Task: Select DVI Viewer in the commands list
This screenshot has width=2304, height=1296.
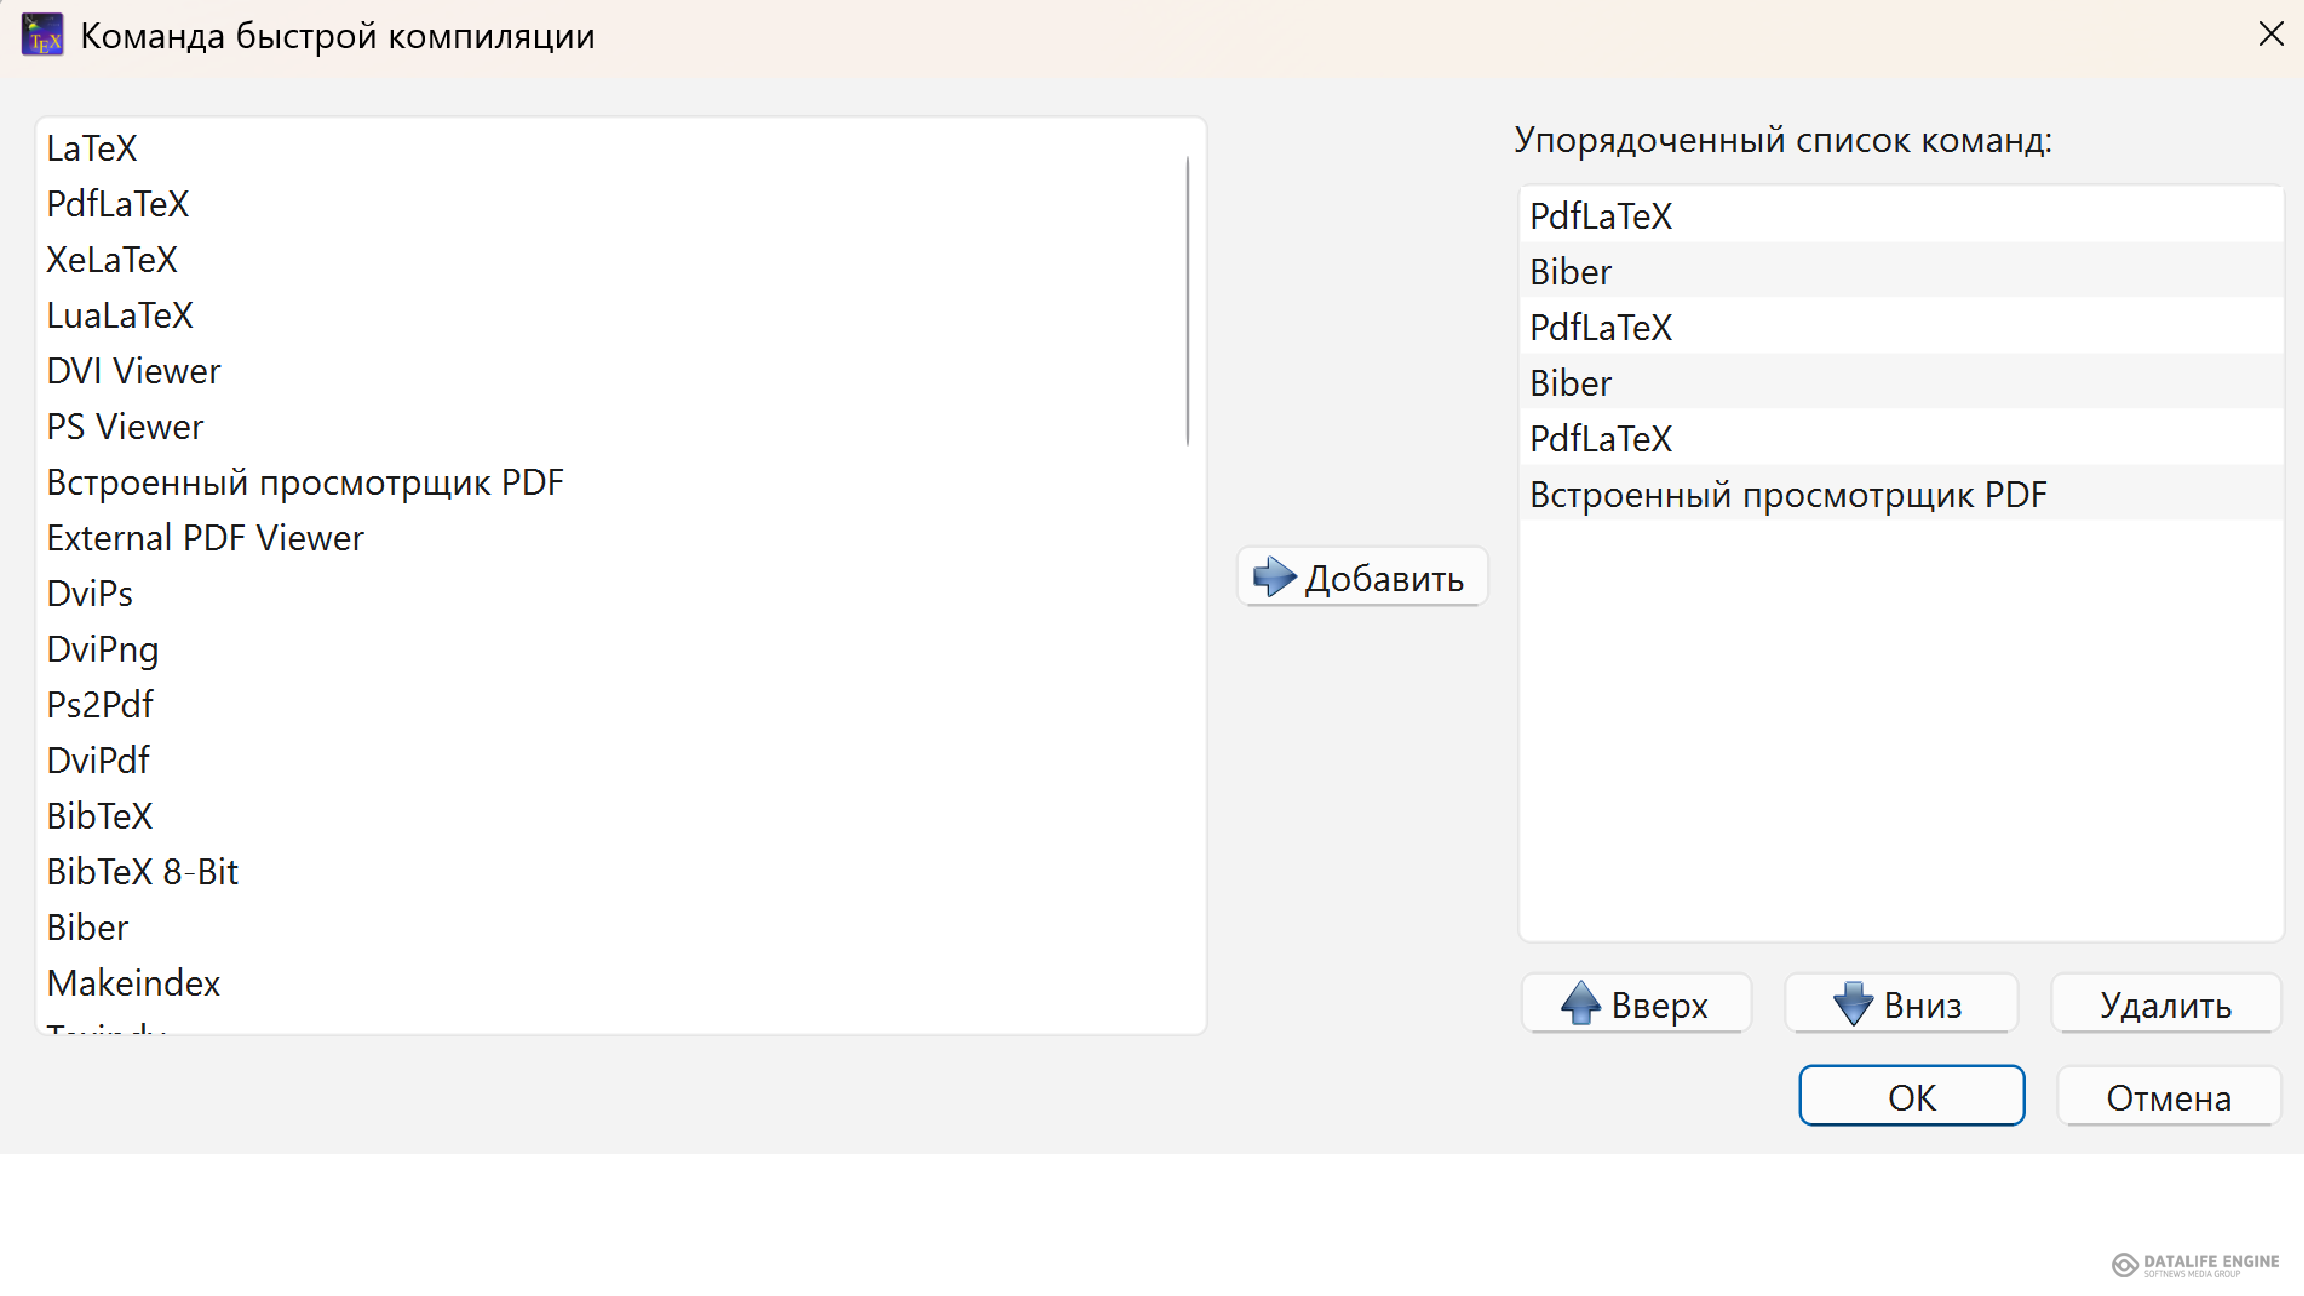Action: [x=133, y=371]
